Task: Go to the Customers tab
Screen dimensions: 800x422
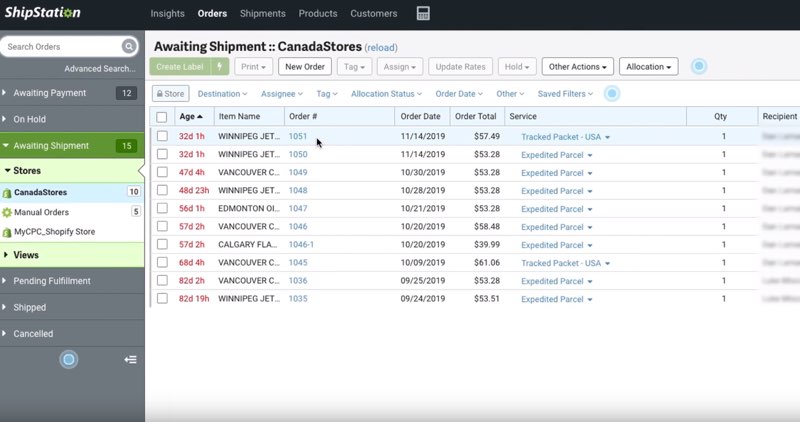Action: 373,14
